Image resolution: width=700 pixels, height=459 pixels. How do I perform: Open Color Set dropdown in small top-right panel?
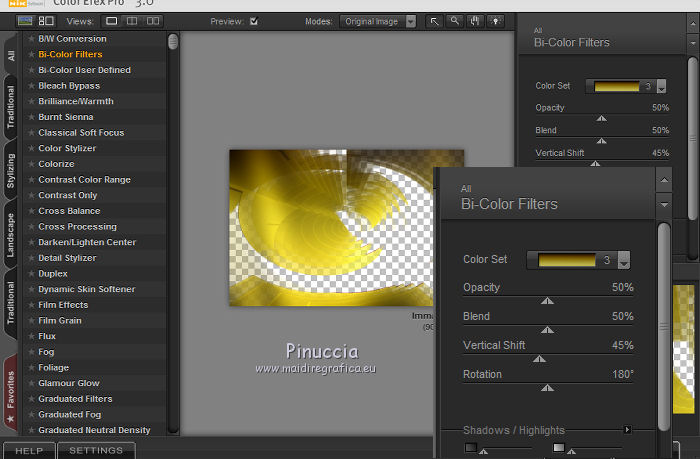click(x=661, y=86)
